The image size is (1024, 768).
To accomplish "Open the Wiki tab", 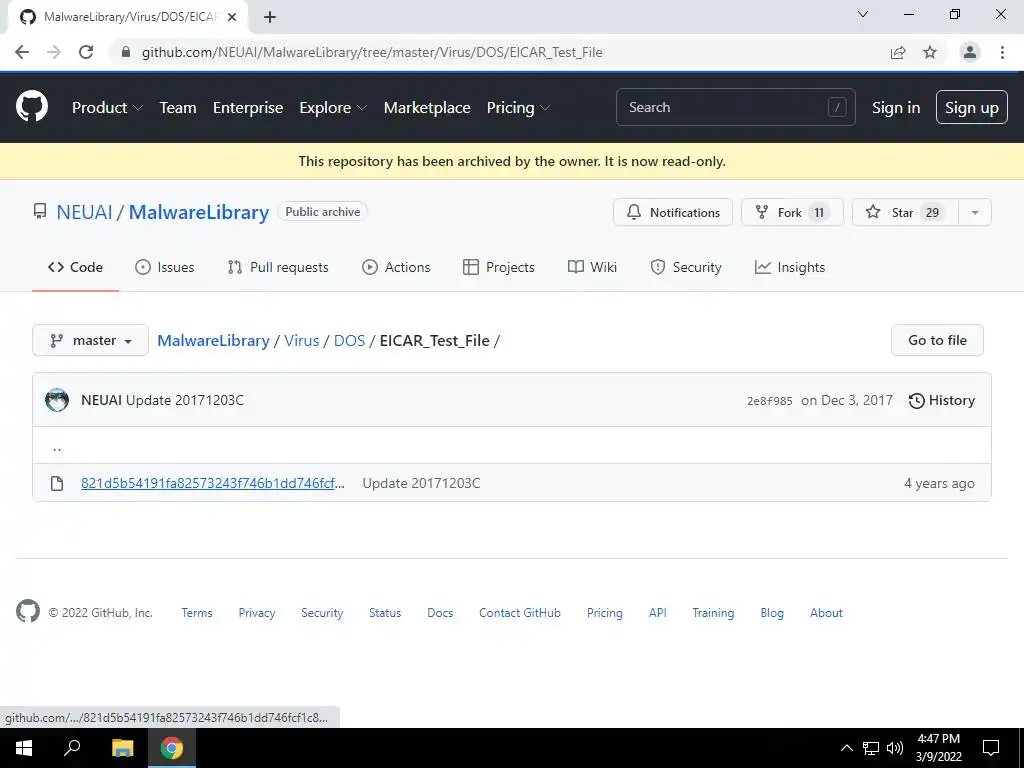I will click(x=592, y=267).
